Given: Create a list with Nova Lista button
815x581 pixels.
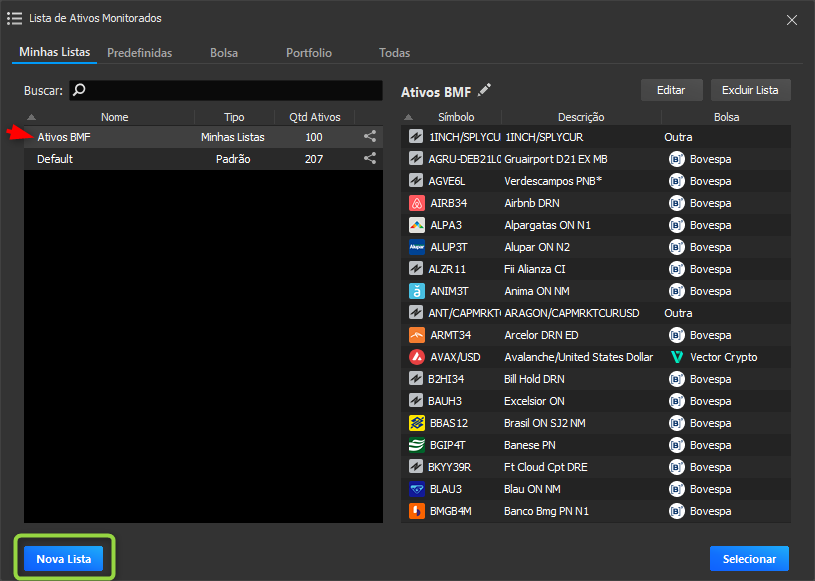Looking at the screenshot, I should pyautogui.click(x=63, y=559).
